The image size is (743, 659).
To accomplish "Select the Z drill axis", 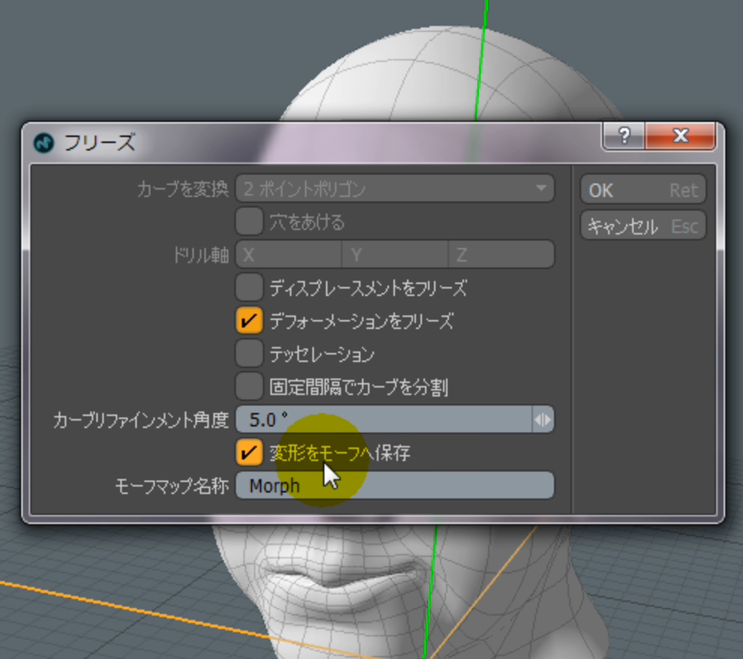I will (500, 254).
